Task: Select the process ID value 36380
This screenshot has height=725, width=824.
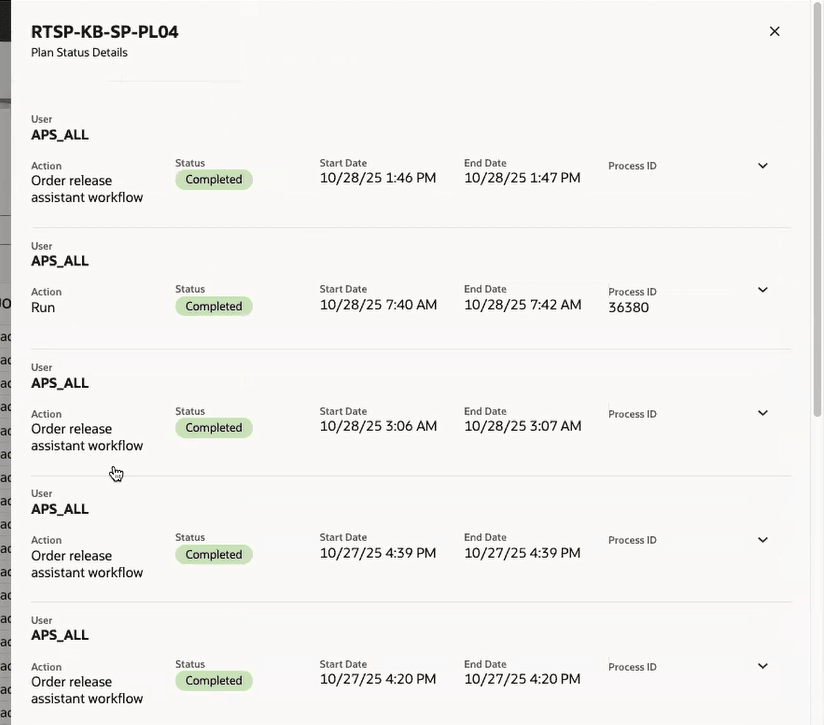Action: click(x=628, y=308)
